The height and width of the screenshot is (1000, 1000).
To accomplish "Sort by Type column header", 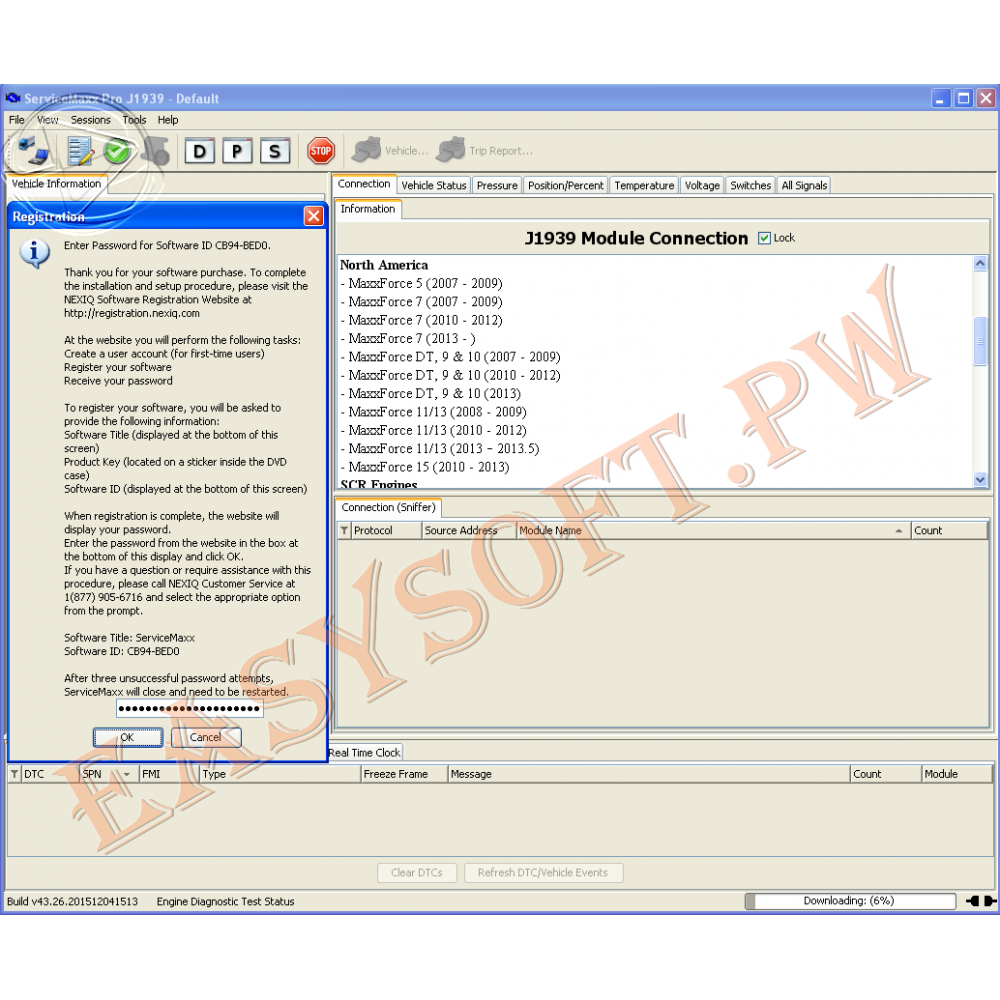I will (x=280, y=774).
